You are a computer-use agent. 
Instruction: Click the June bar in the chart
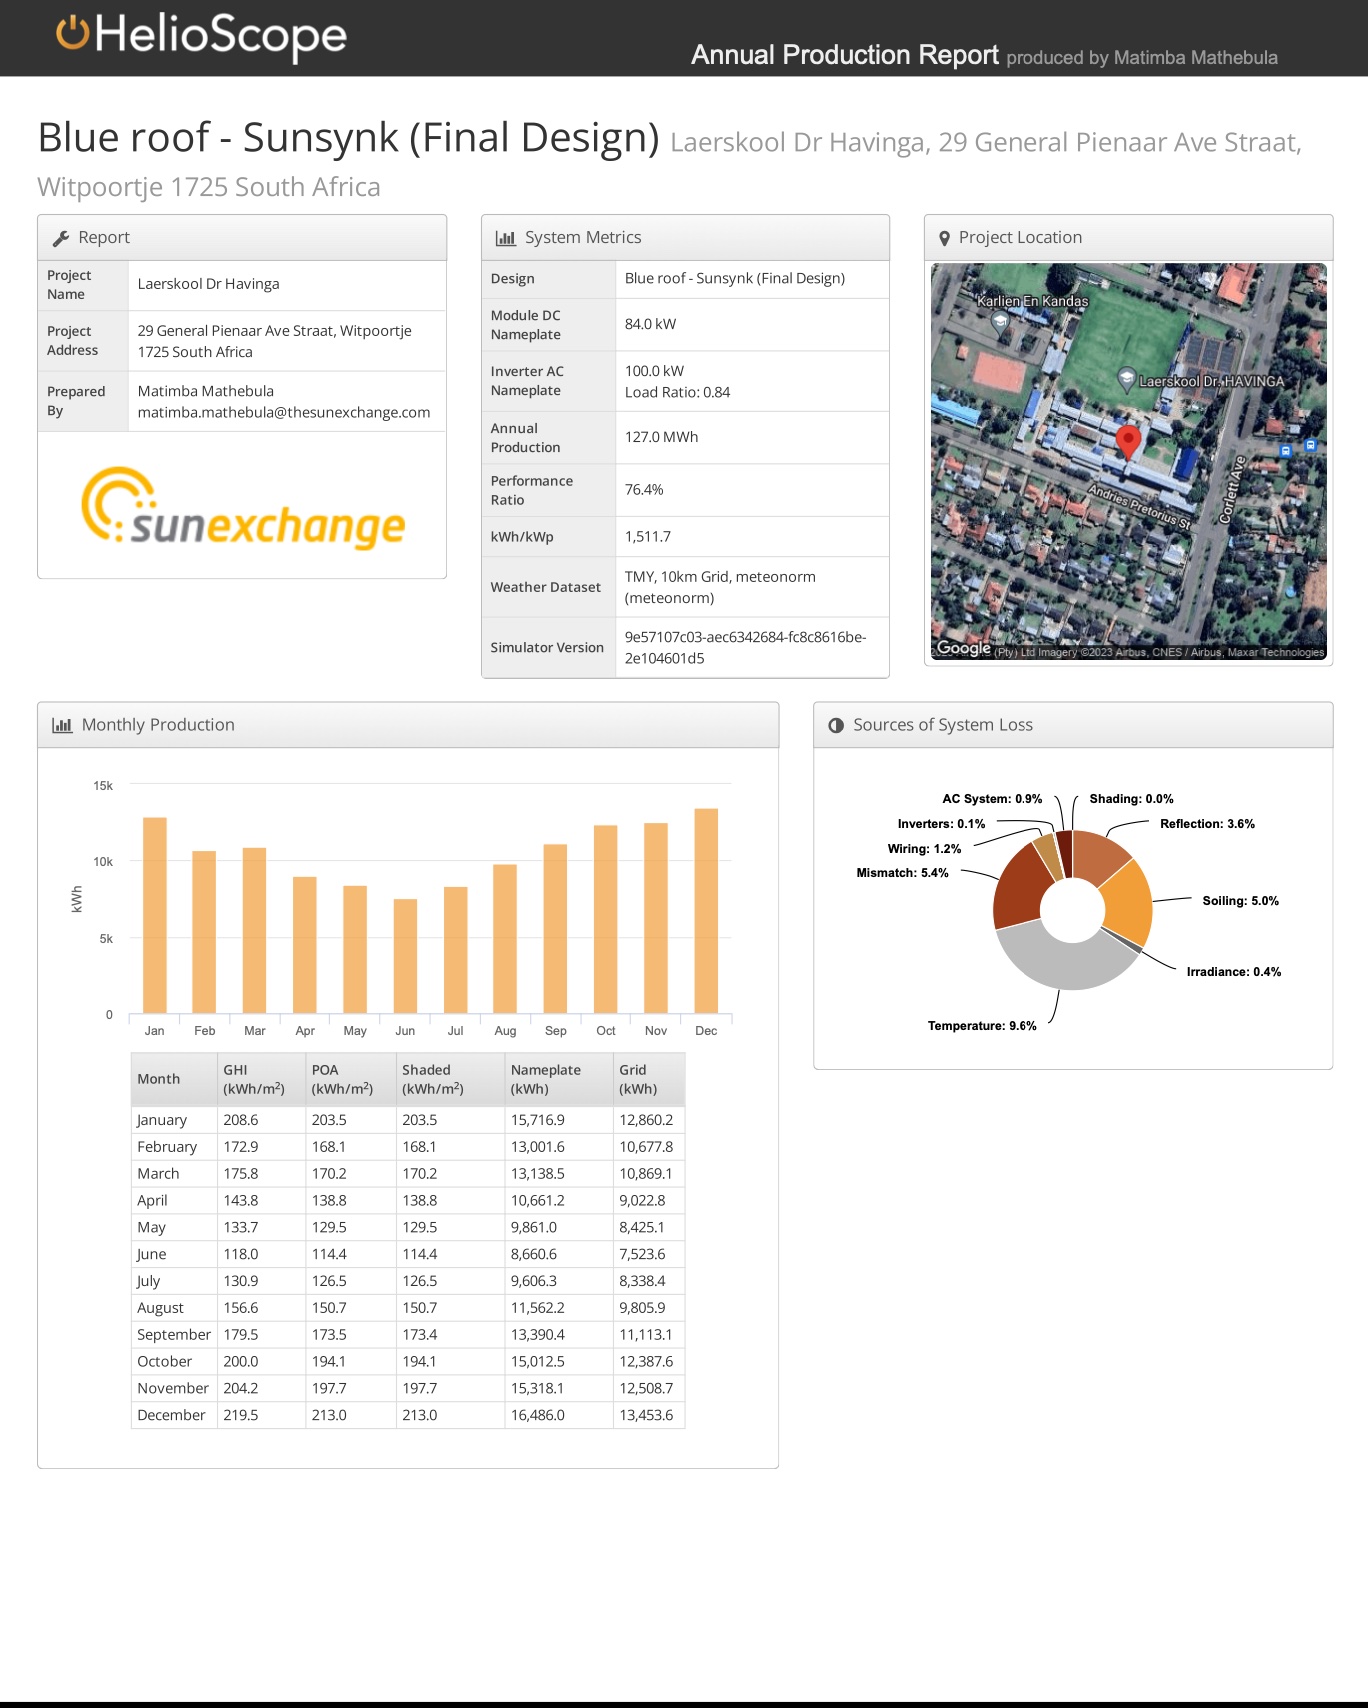405,957
